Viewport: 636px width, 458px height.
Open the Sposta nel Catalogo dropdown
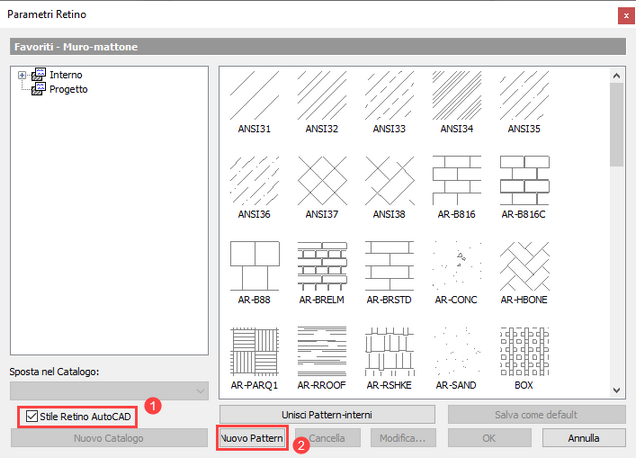[110, 391]
